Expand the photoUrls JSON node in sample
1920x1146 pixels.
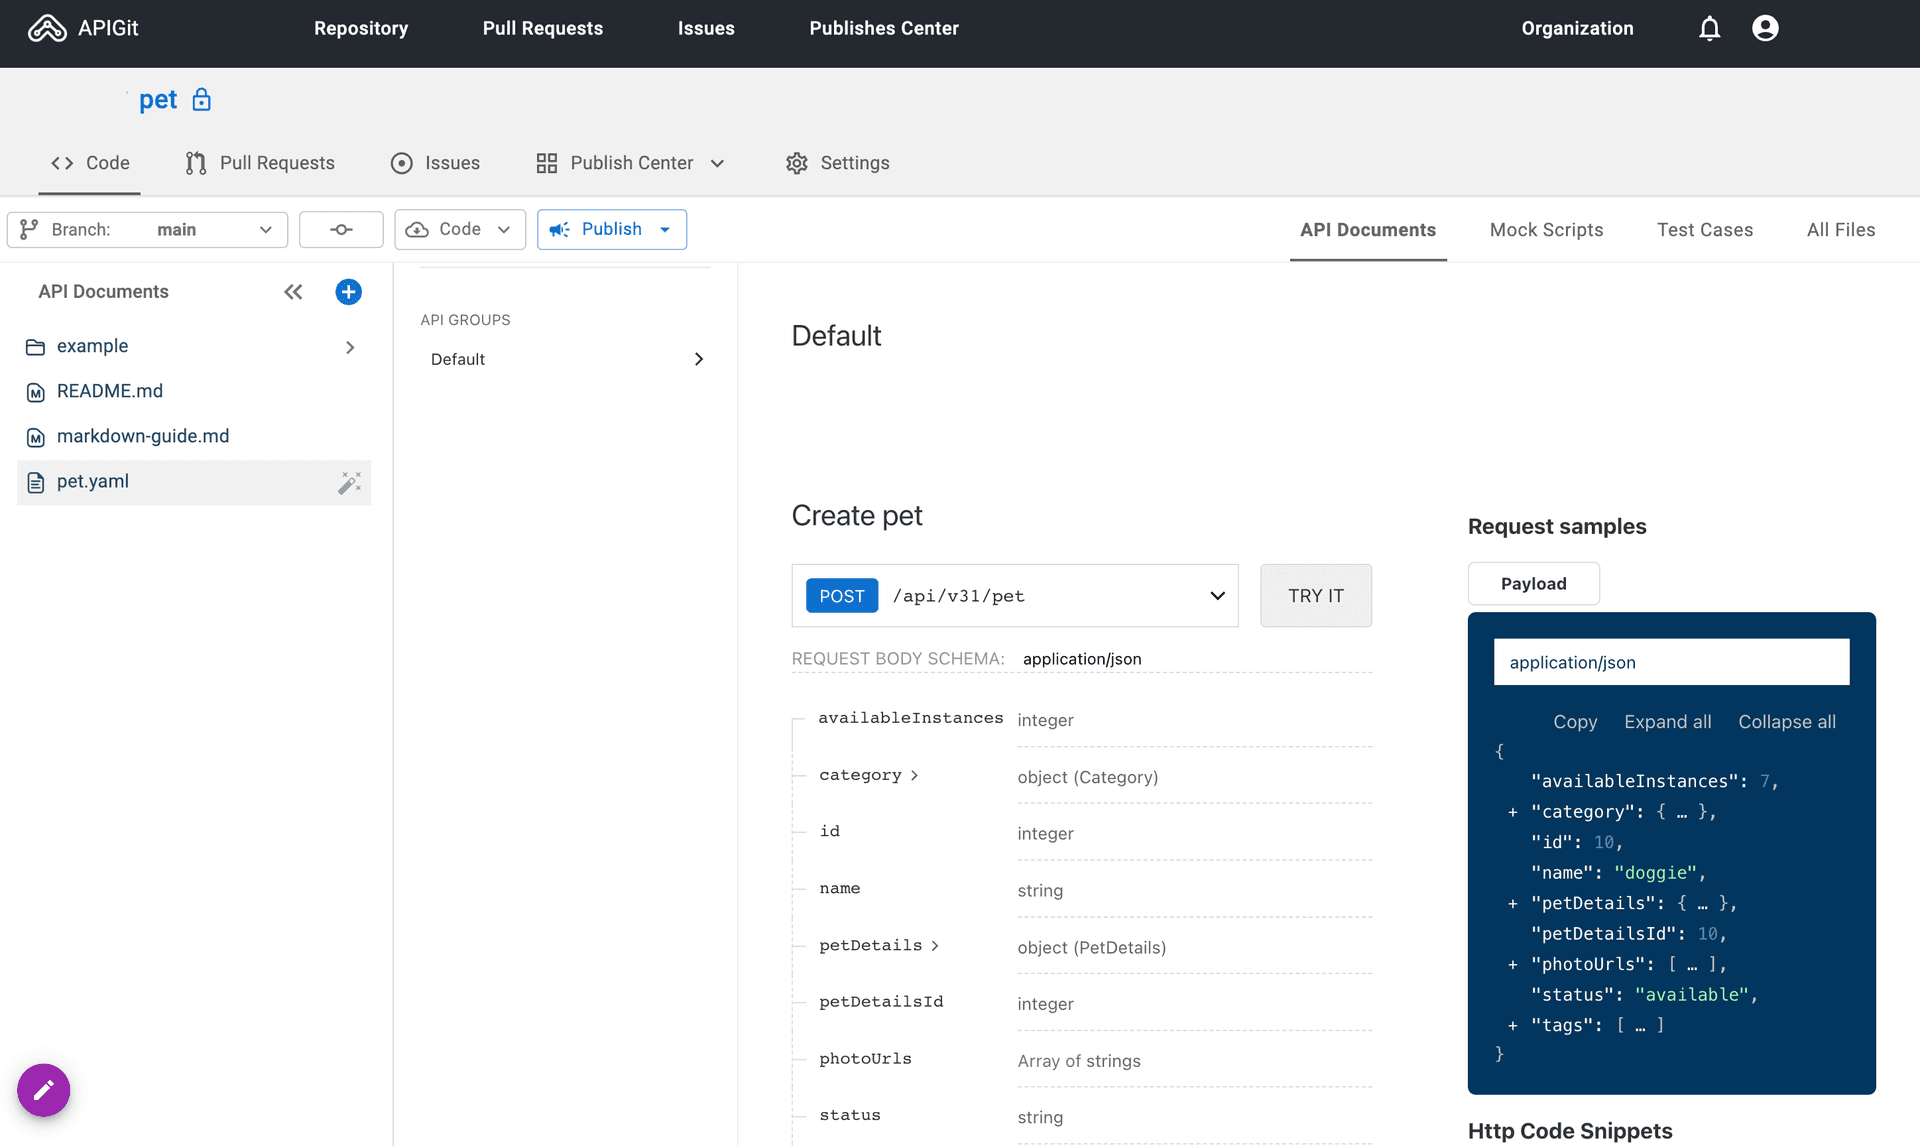coord(1513,965)
